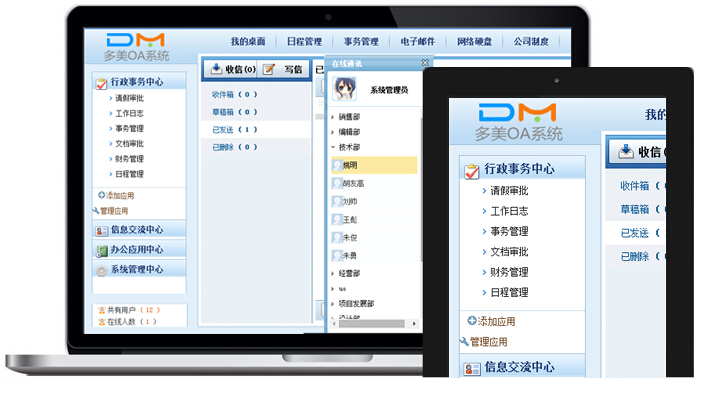Open 文档审批 in laptop sidebar
Image resolution: width=702 pixels, height=397 pixels.
[x=129, y=144]
